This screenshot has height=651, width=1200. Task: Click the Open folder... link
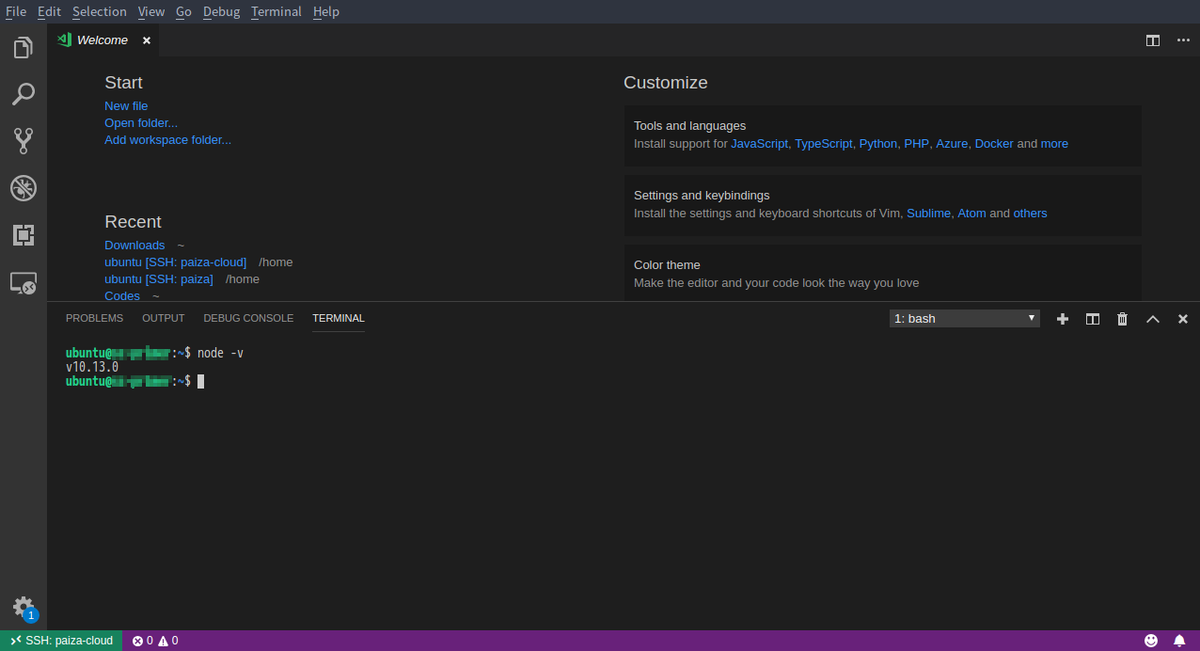pyautogui.click(x=141, y=123)
